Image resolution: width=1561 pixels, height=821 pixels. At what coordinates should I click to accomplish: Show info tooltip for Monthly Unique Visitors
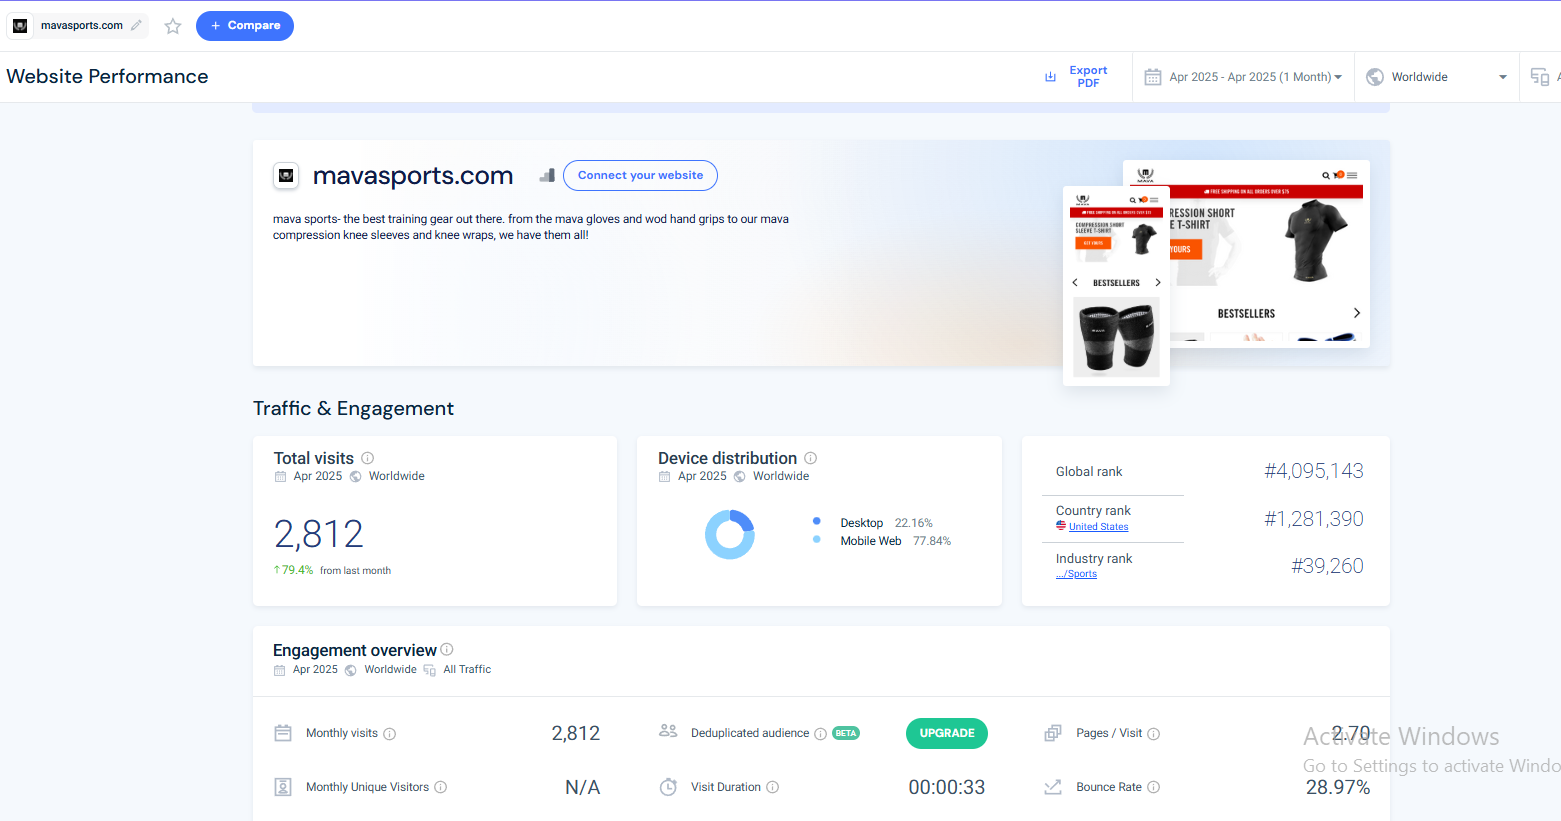[x=441, y=787]
